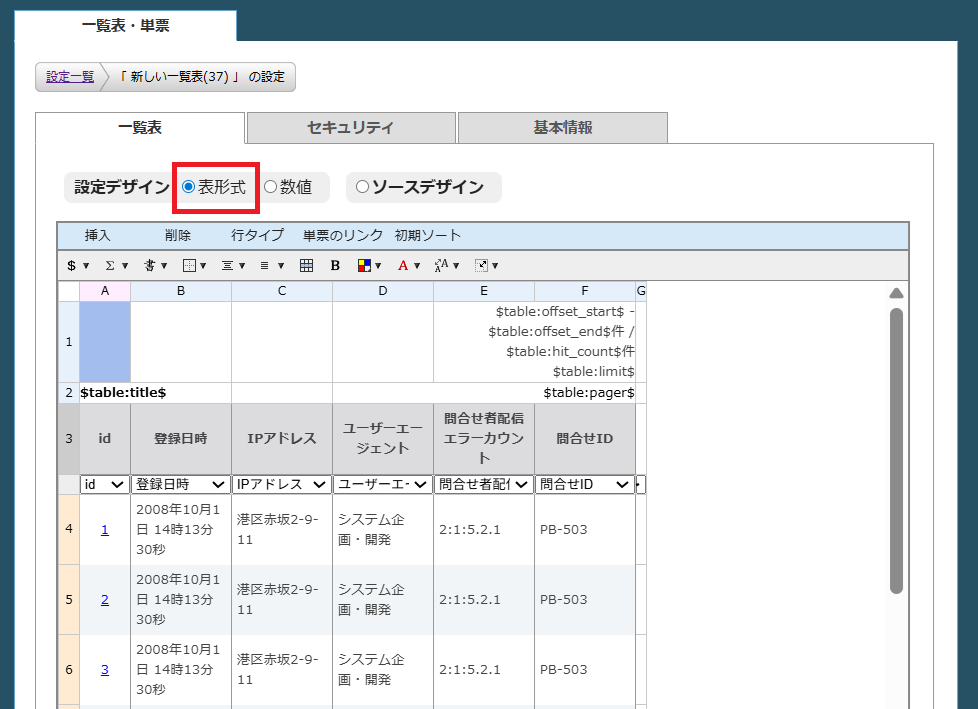Select the 数値 radio button
978x709 pixels.
pos(270,187)
